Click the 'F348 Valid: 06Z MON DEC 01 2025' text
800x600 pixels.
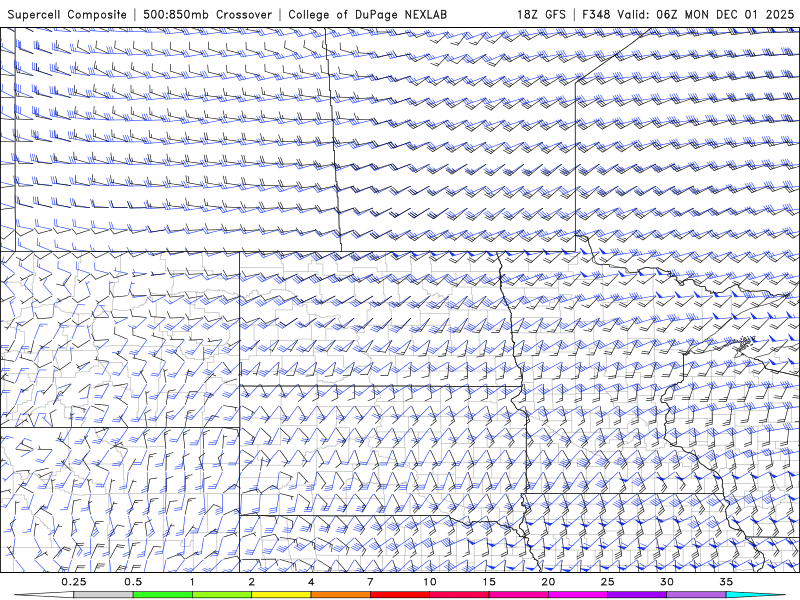688,15
